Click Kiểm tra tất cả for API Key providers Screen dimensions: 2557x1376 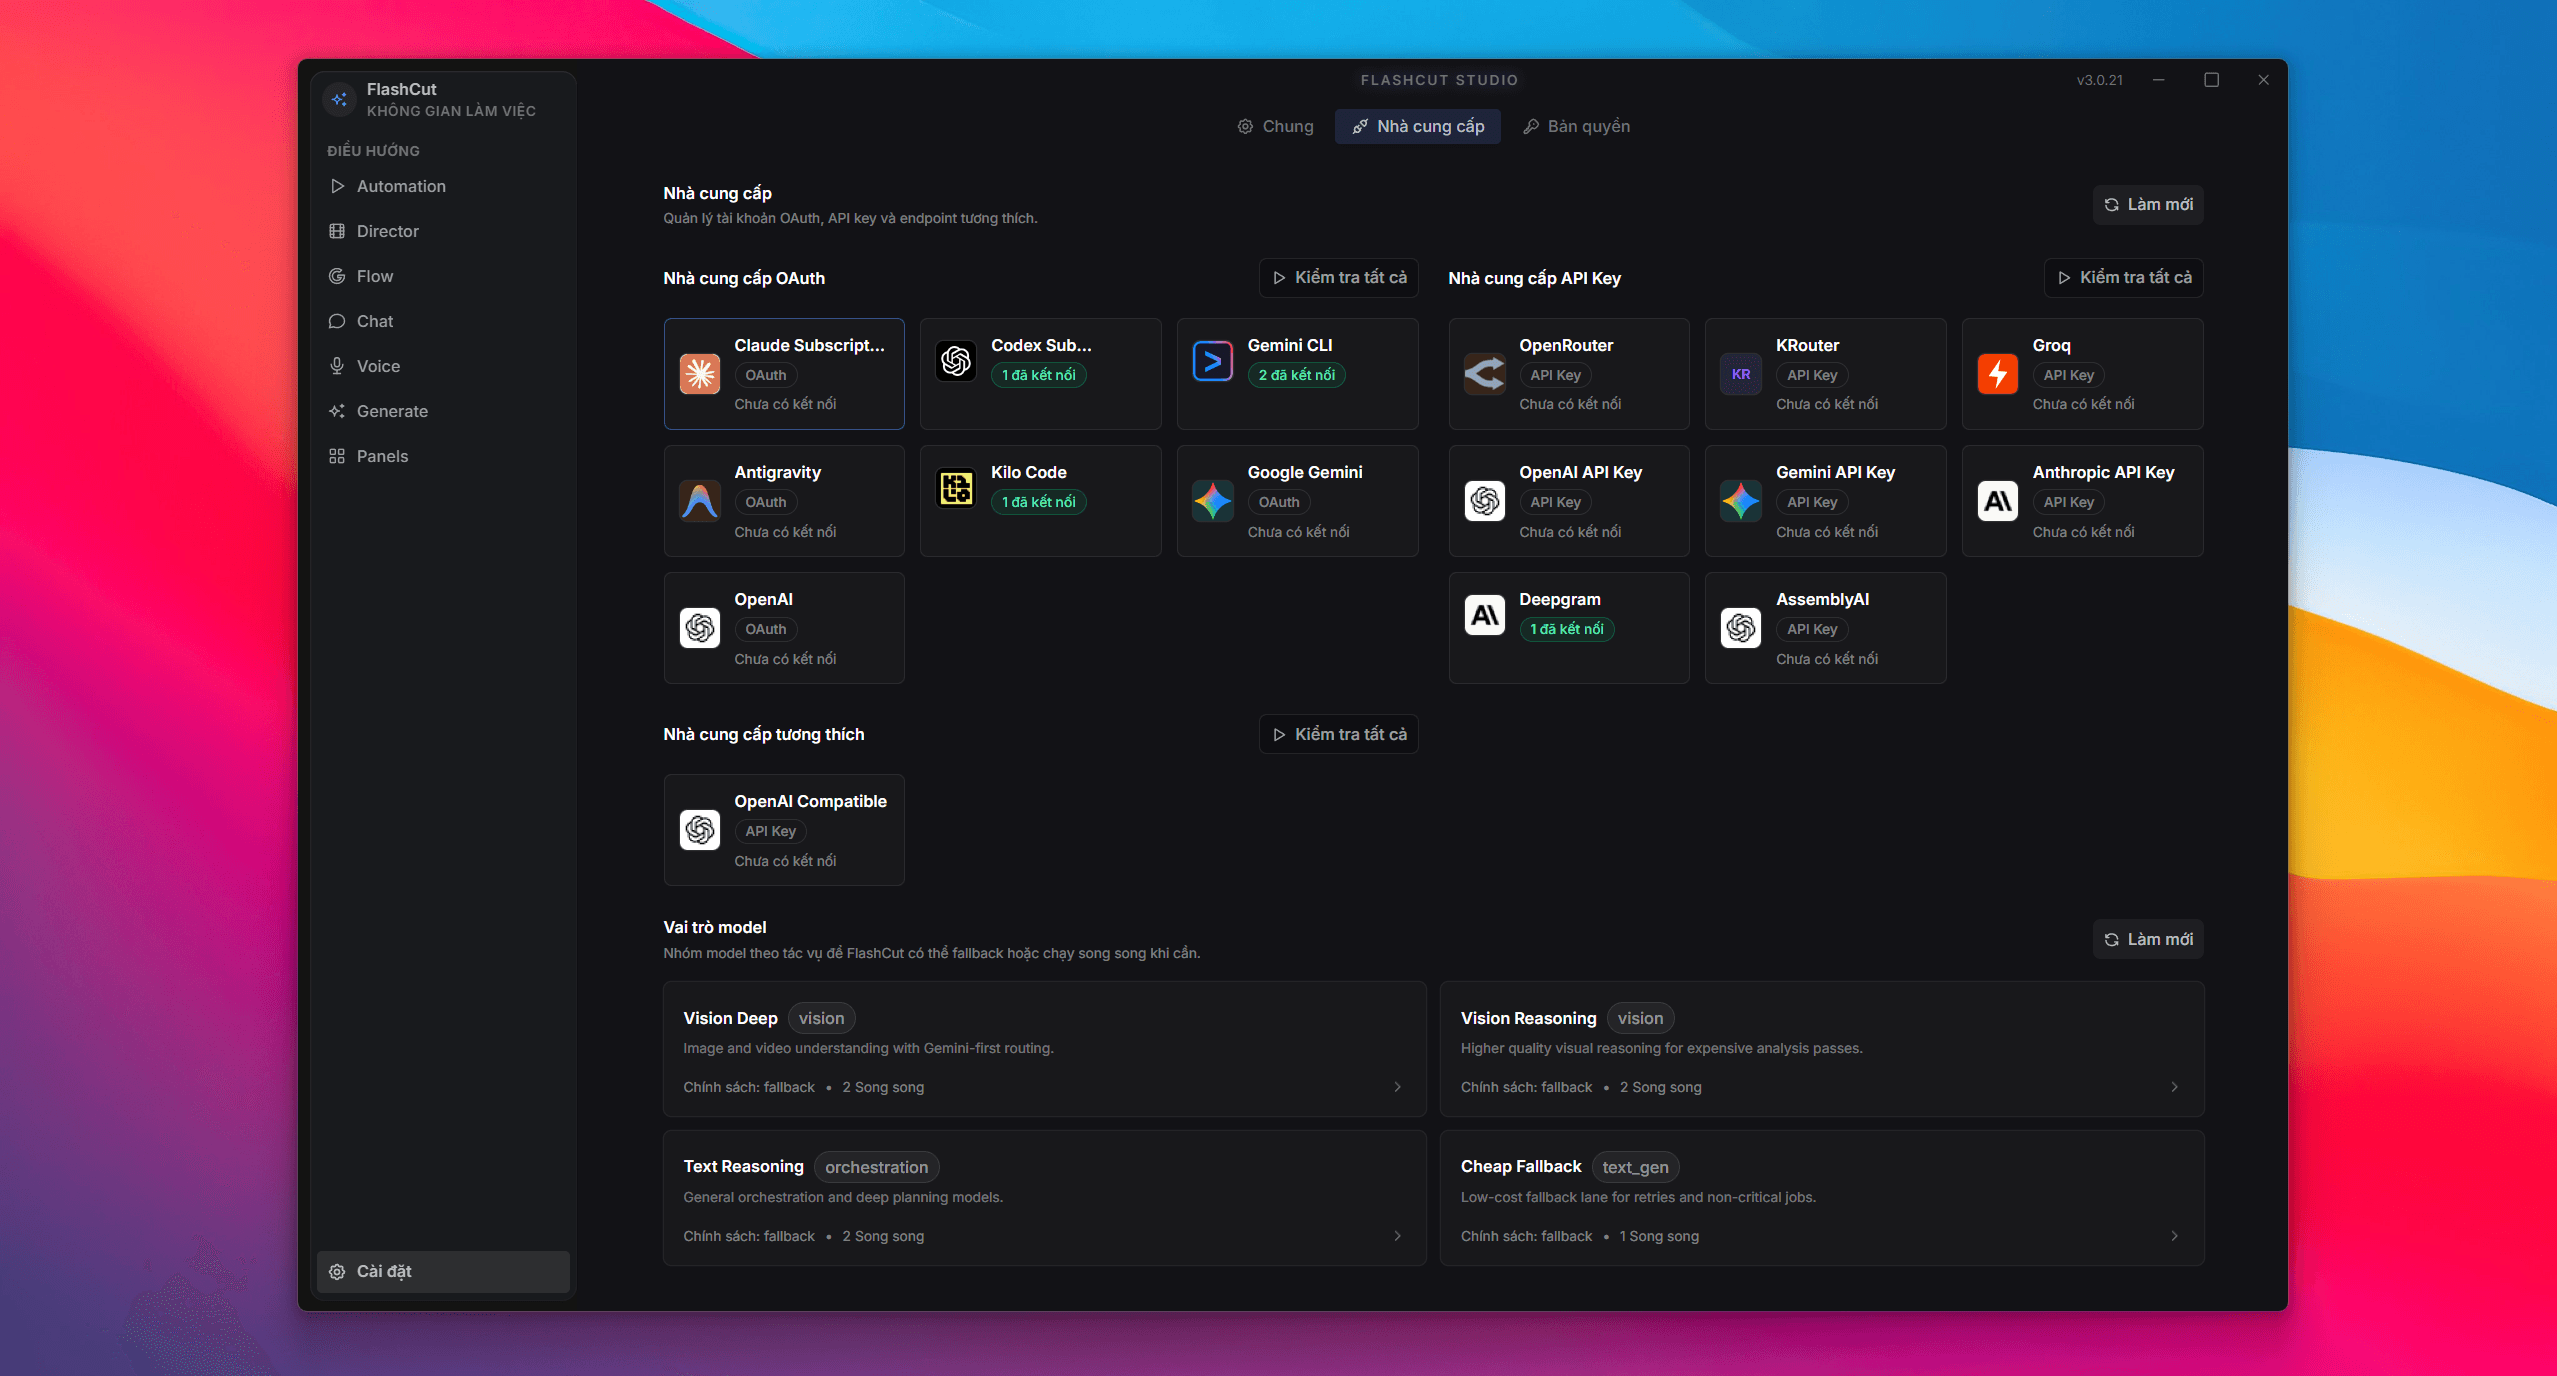pos(2124,277)
